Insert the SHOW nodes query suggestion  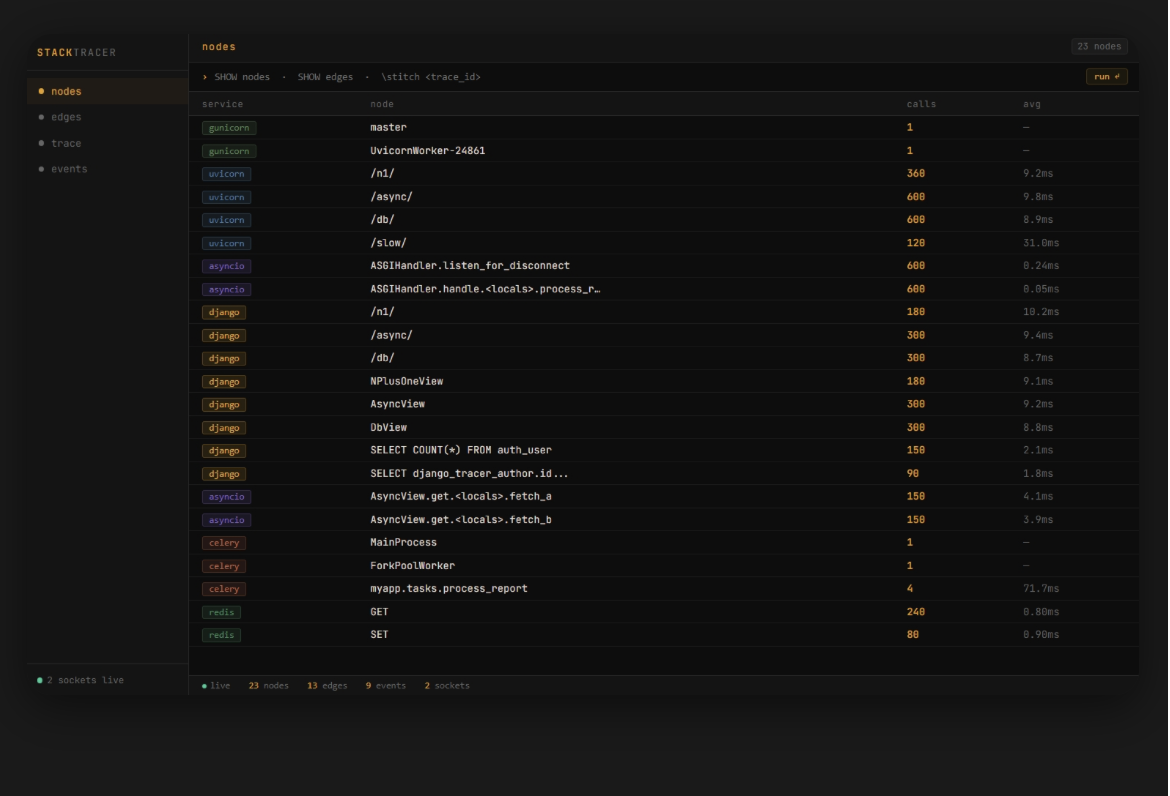[242, 77]
